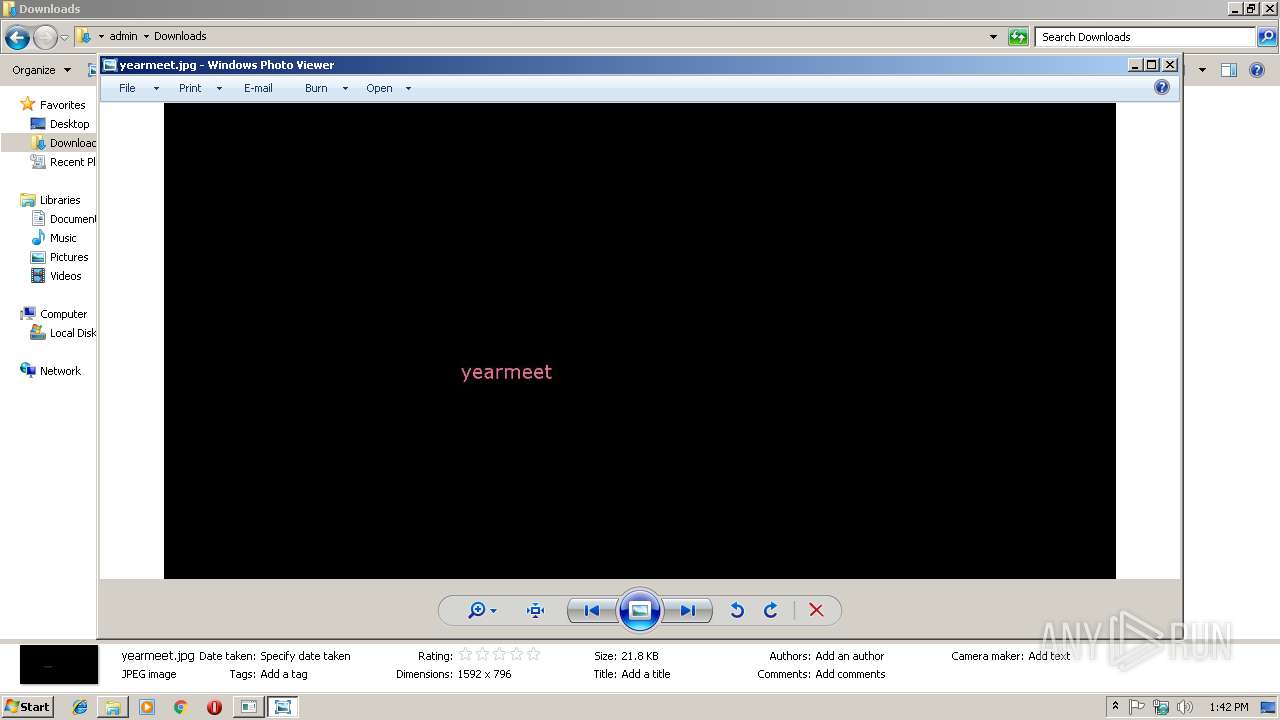Screen dimensions: 1280x720
Task: Click the Back button in Explorer
Action: (17, 38)
